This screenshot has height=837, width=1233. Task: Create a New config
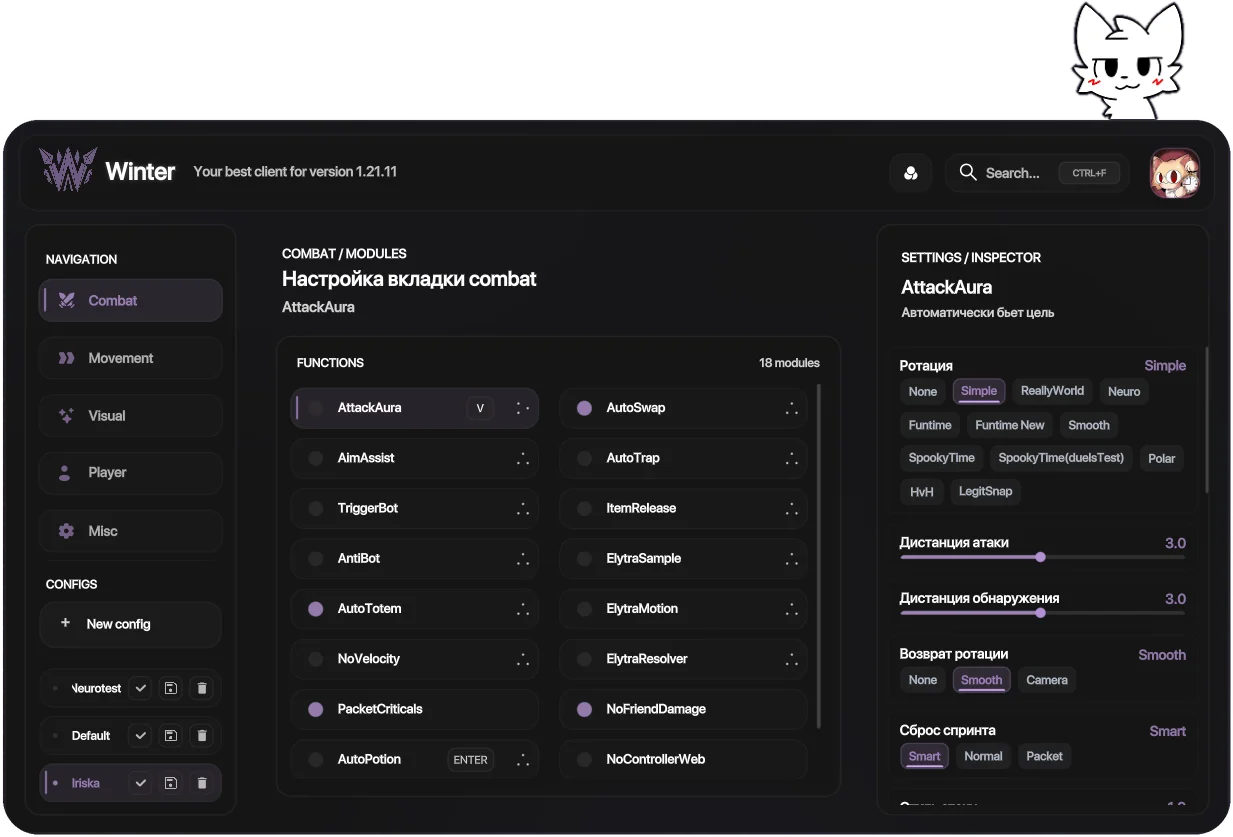[131, 624]
